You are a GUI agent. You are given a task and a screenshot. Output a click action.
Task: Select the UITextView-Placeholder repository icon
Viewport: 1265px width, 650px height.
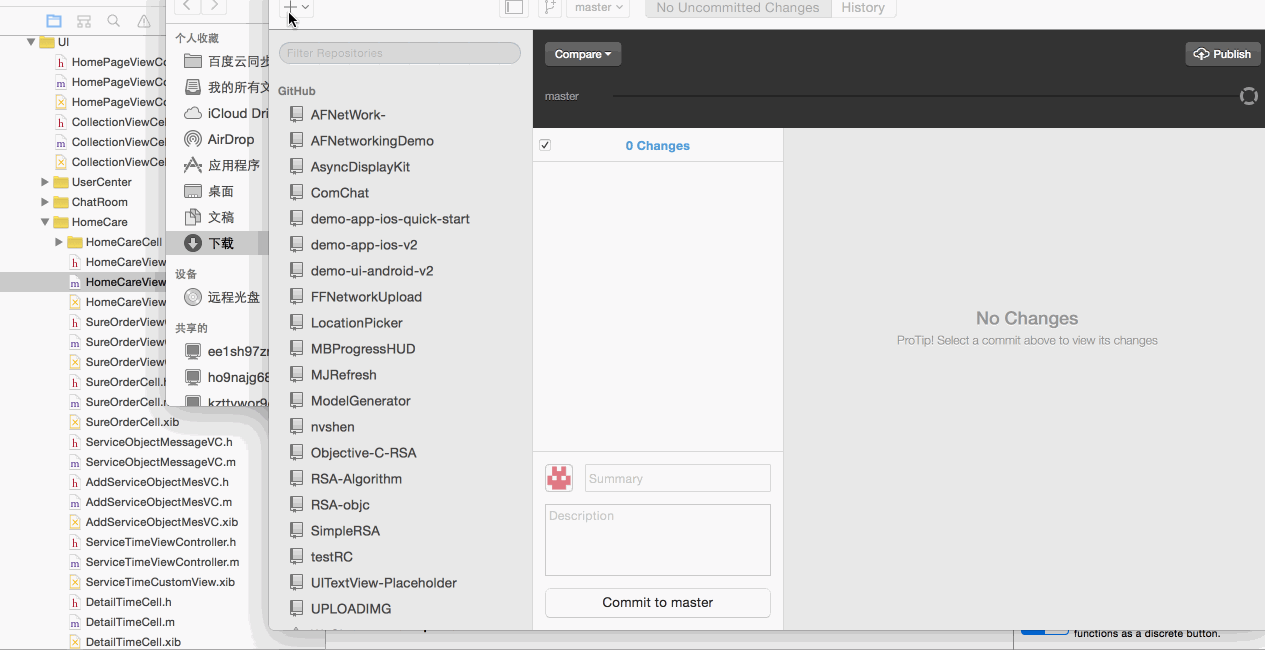click(296, 583)
